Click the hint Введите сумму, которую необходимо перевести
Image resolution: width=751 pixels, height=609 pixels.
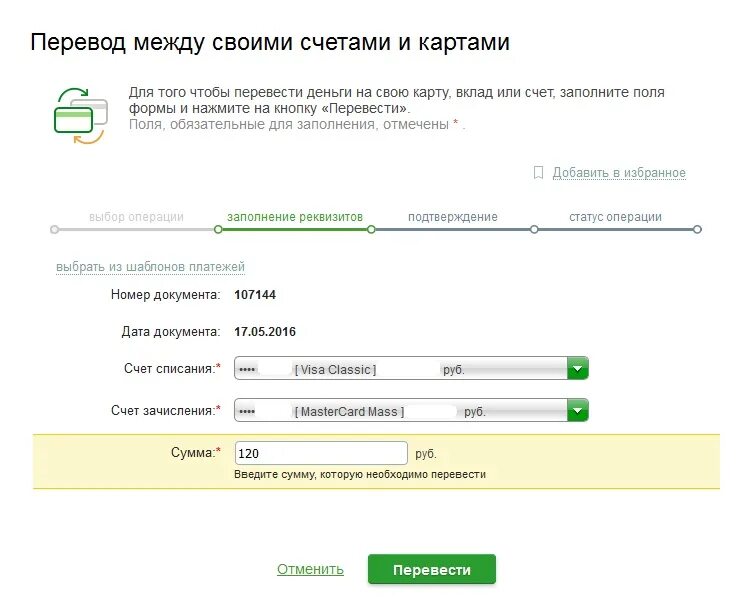click(360, 474)
